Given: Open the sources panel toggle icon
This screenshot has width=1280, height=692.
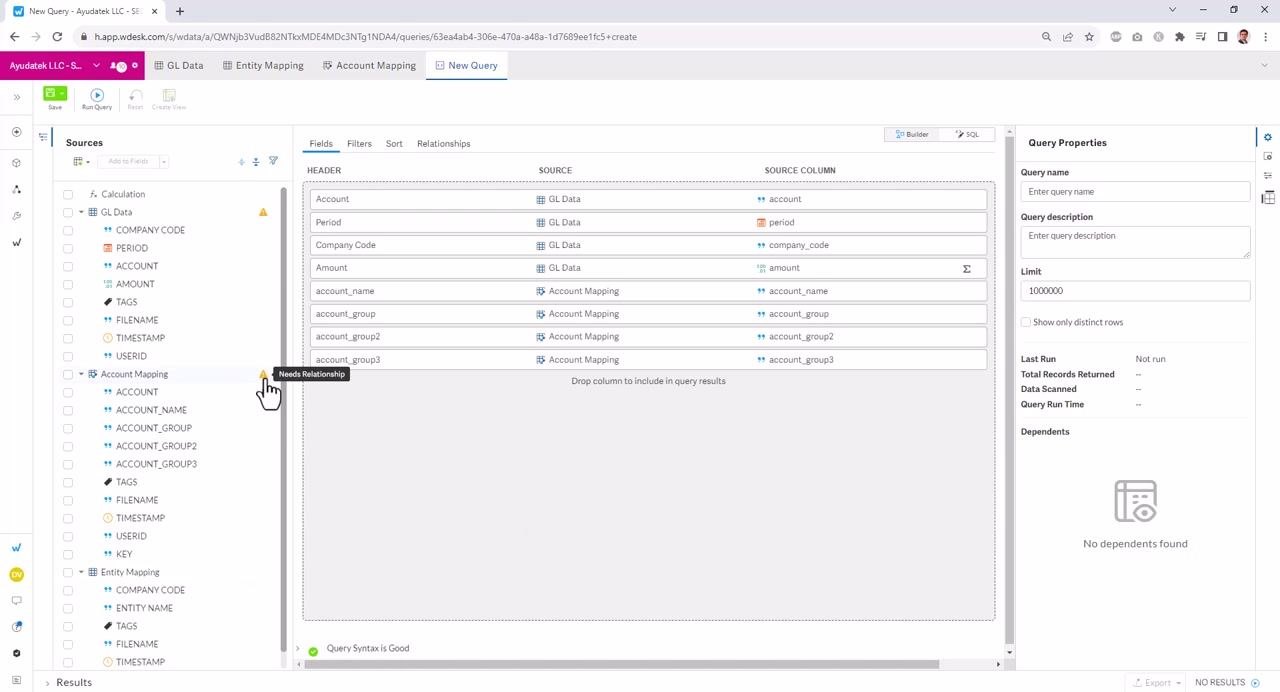Looking at the screenshot, I should point(43,136).
